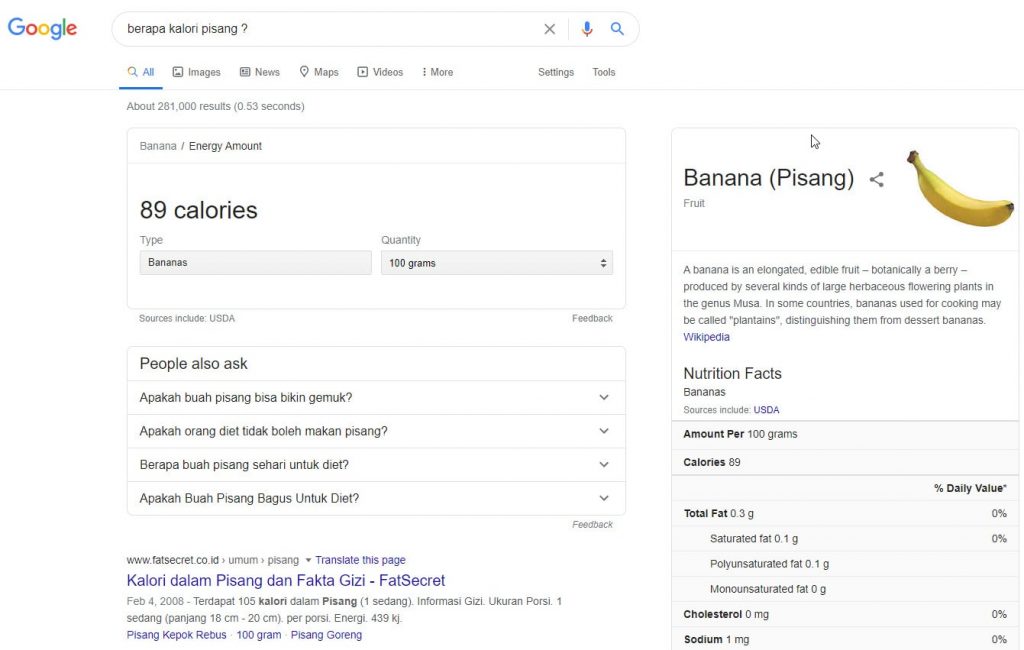The width and height of the screenshot is (1024, 650).
Task: Click the 'Cholesterol 0 mg' row
Action: [x=845, y=614]
